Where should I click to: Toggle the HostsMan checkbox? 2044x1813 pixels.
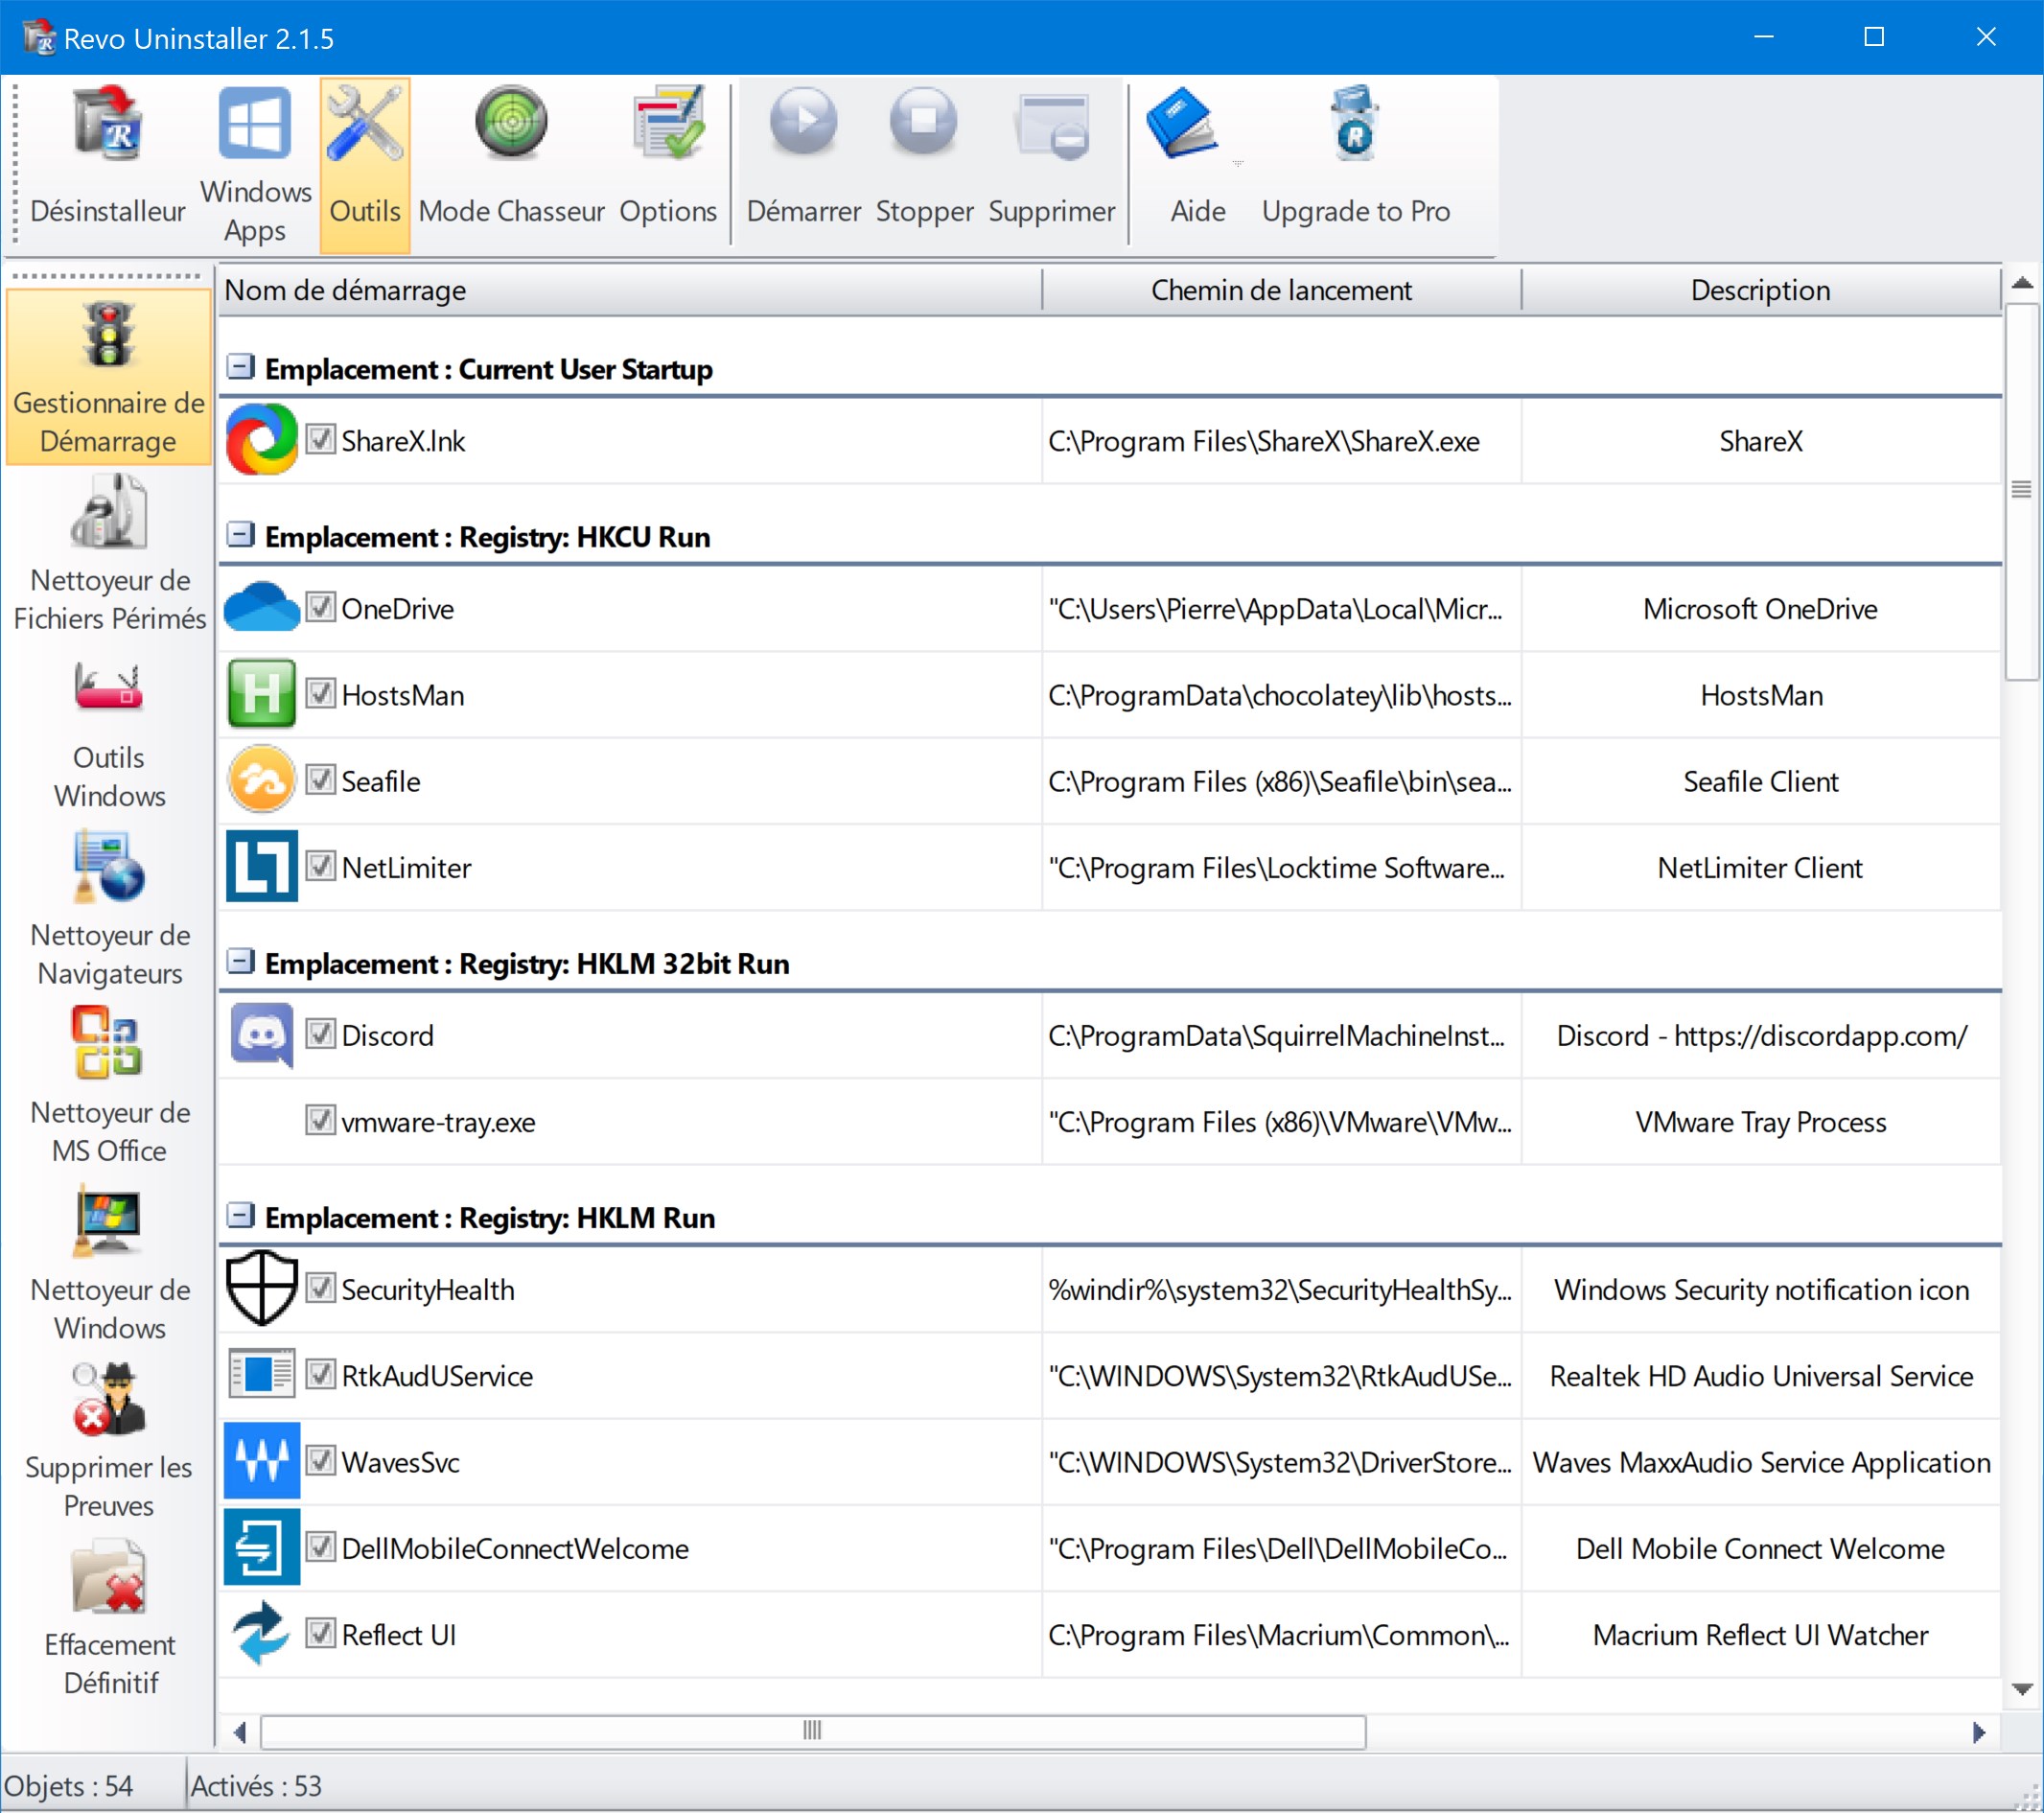320,693
